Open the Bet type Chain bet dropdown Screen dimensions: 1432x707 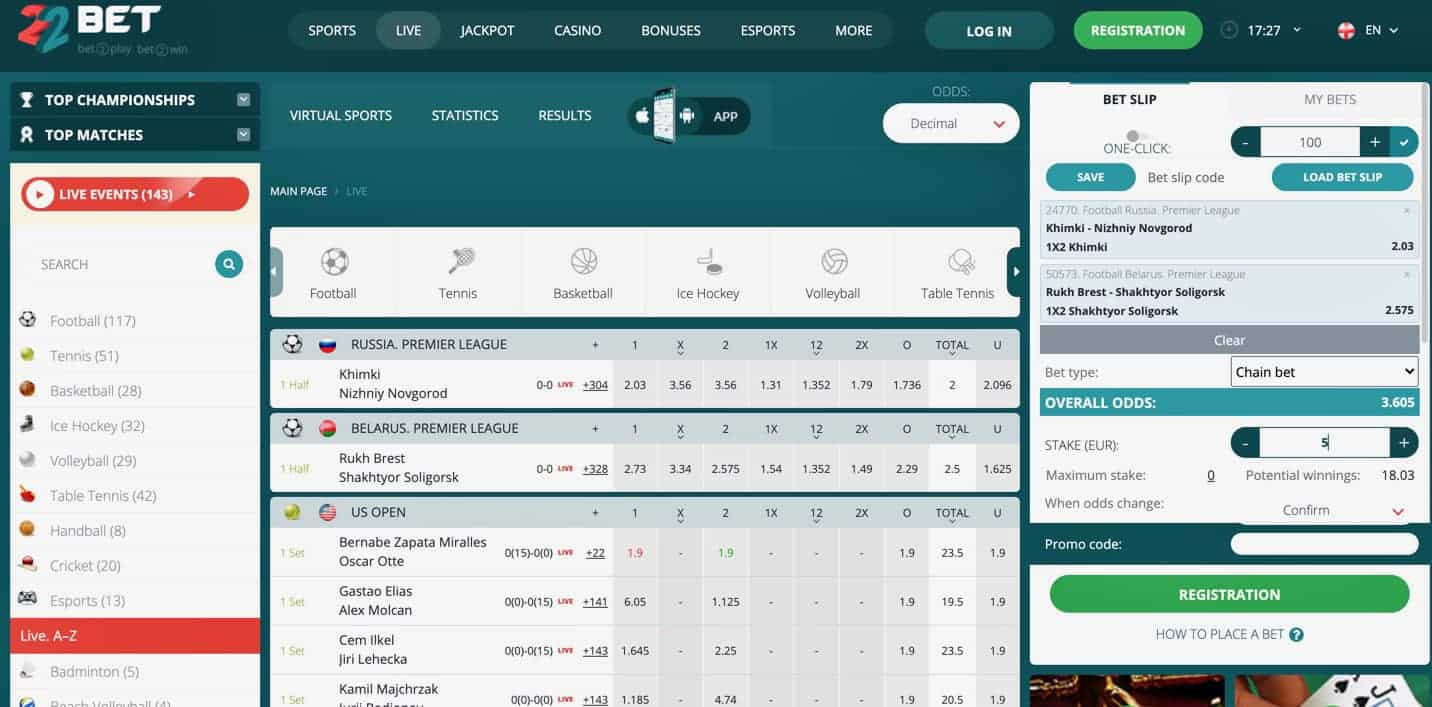pos(1324,372)
